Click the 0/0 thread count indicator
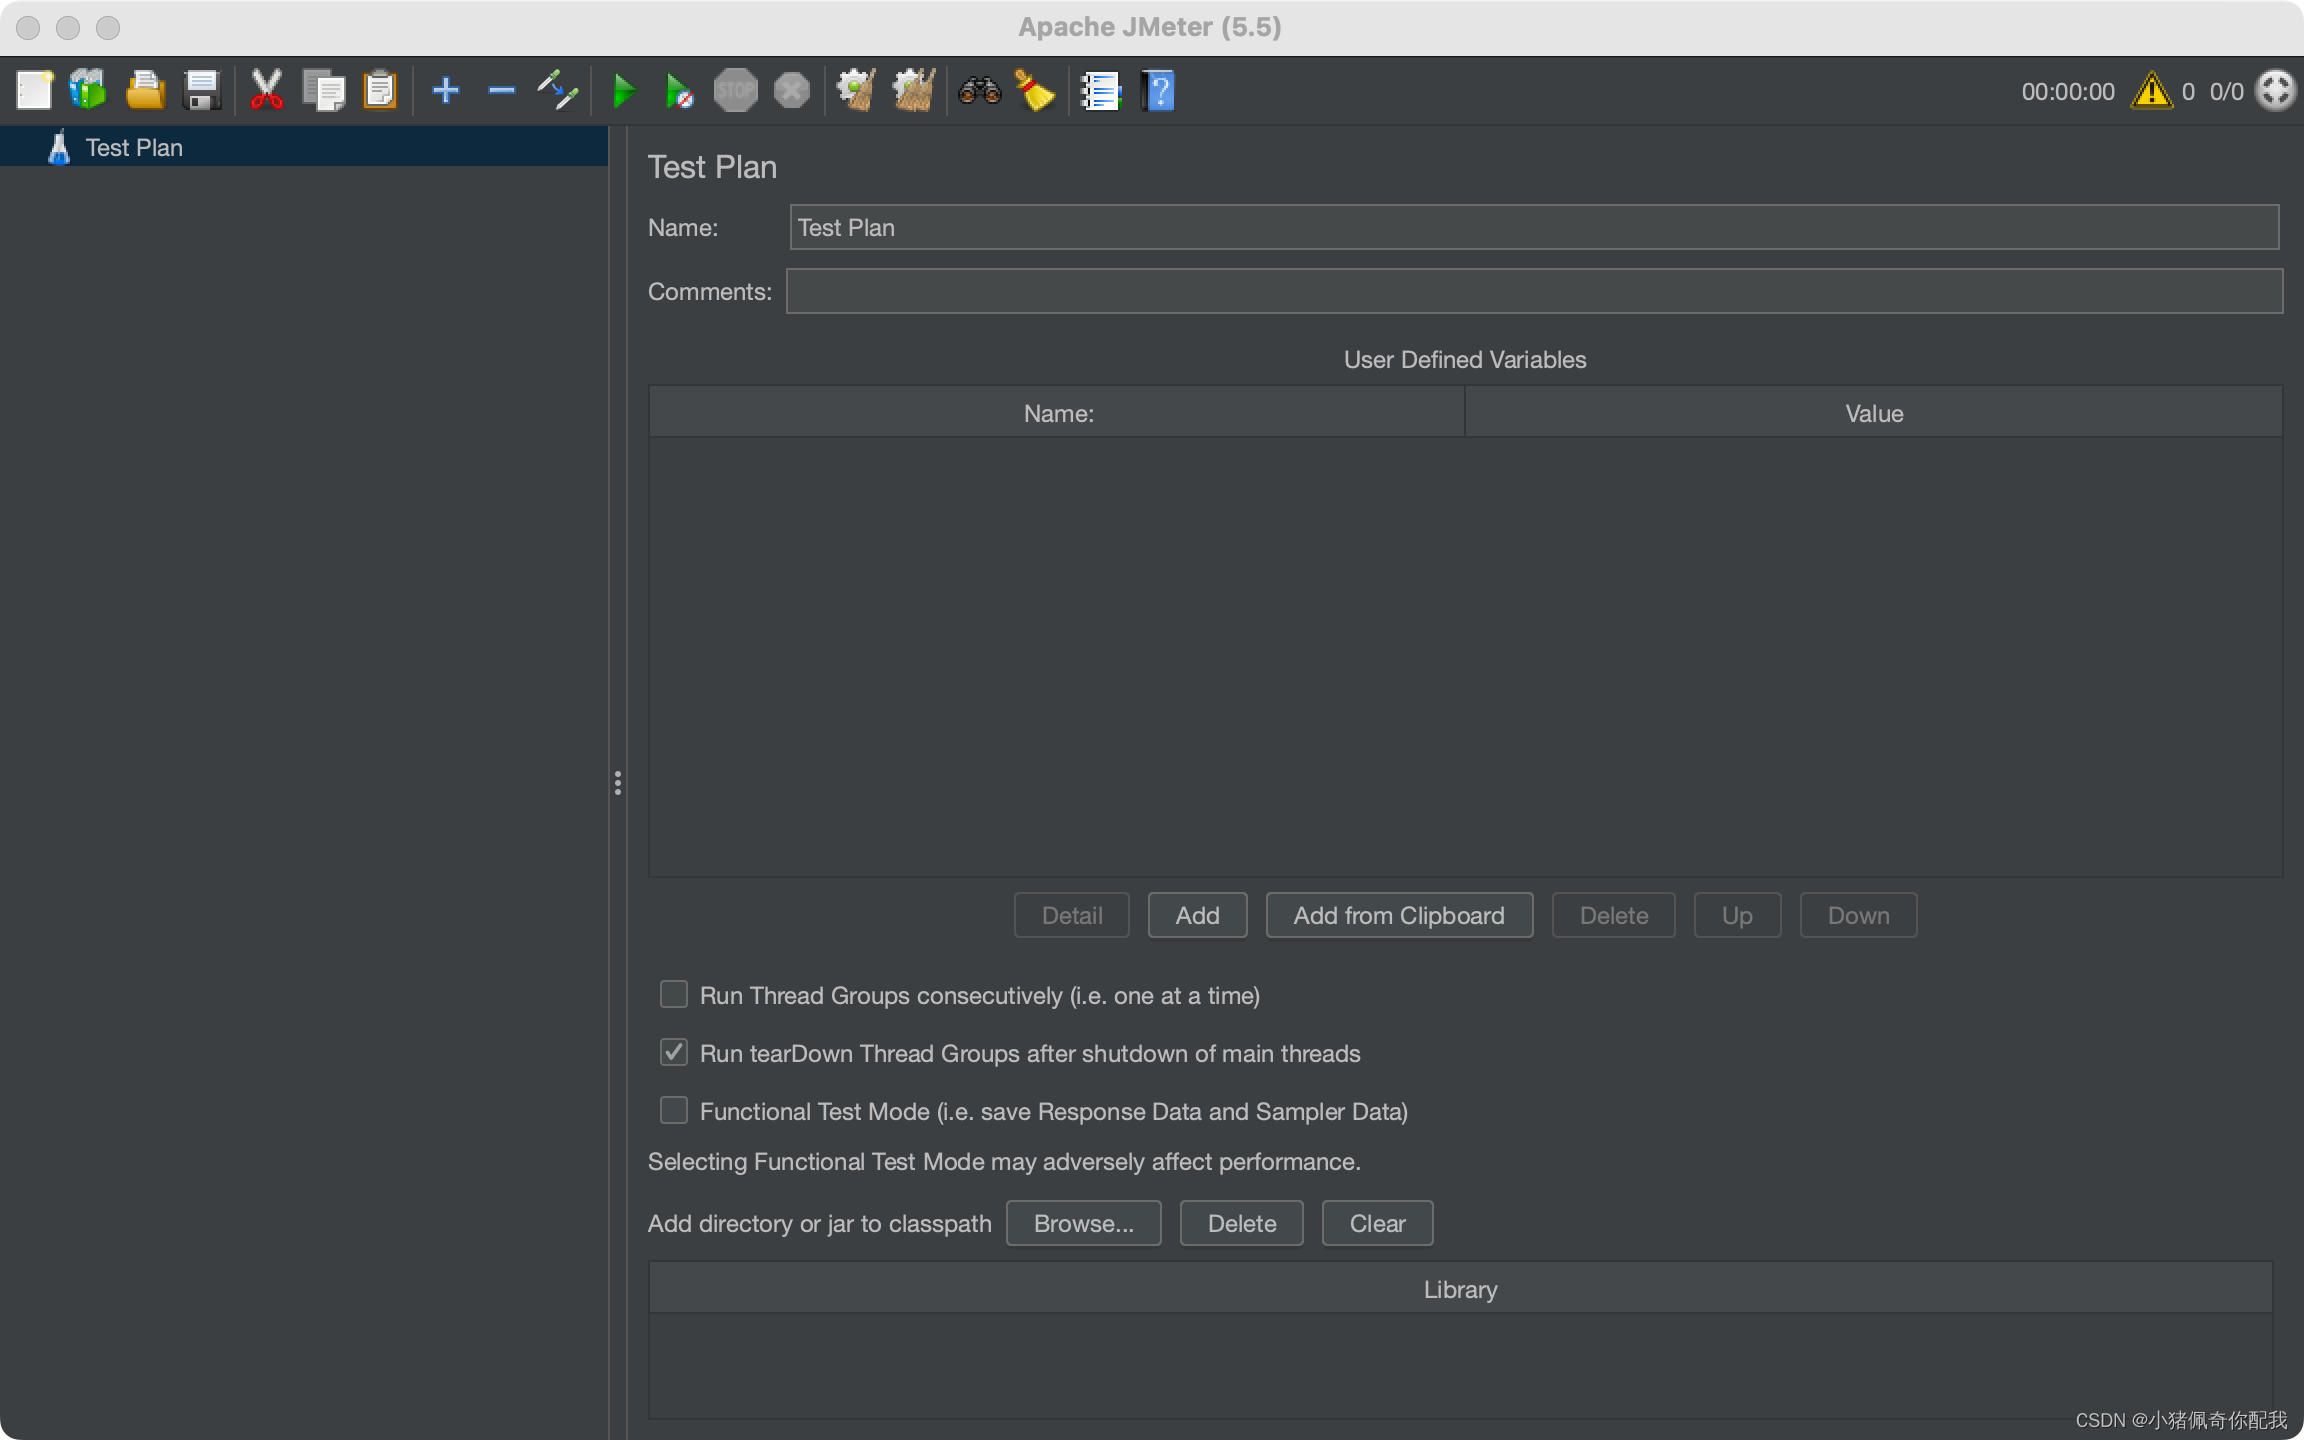 [2226, 92]
